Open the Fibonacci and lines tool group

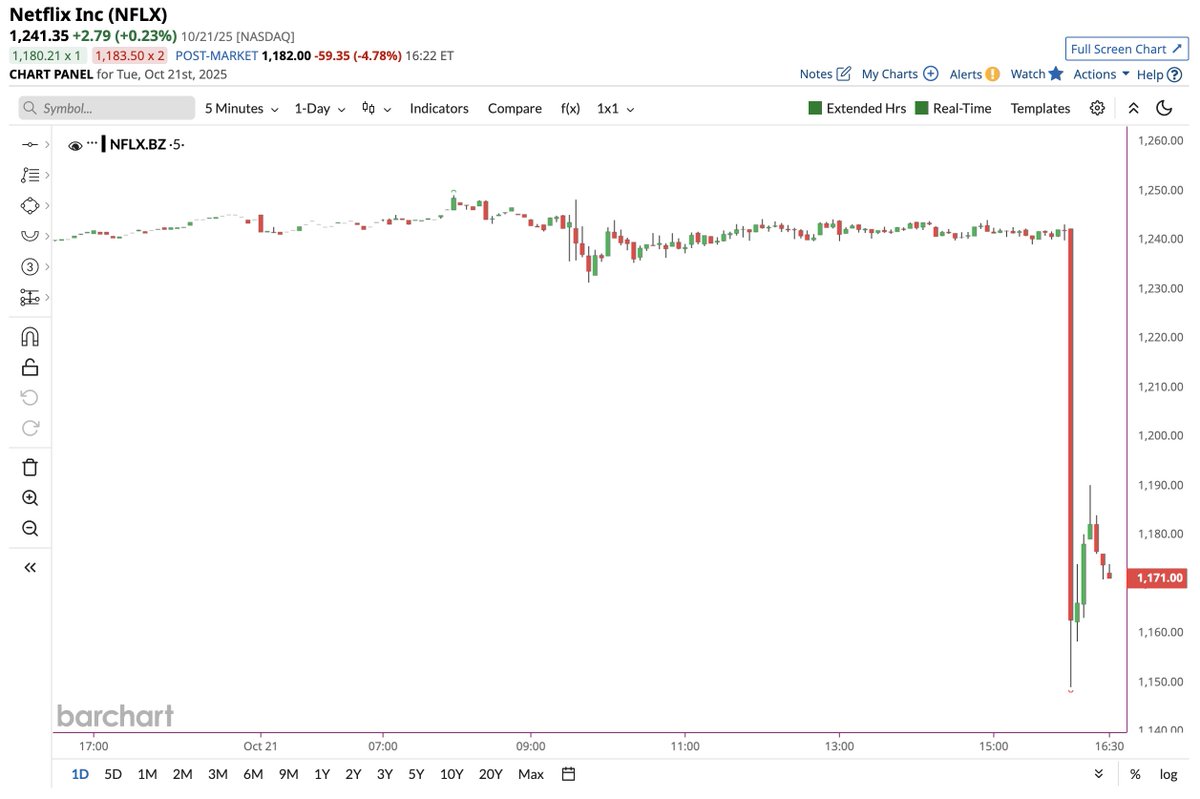[30, 175]
